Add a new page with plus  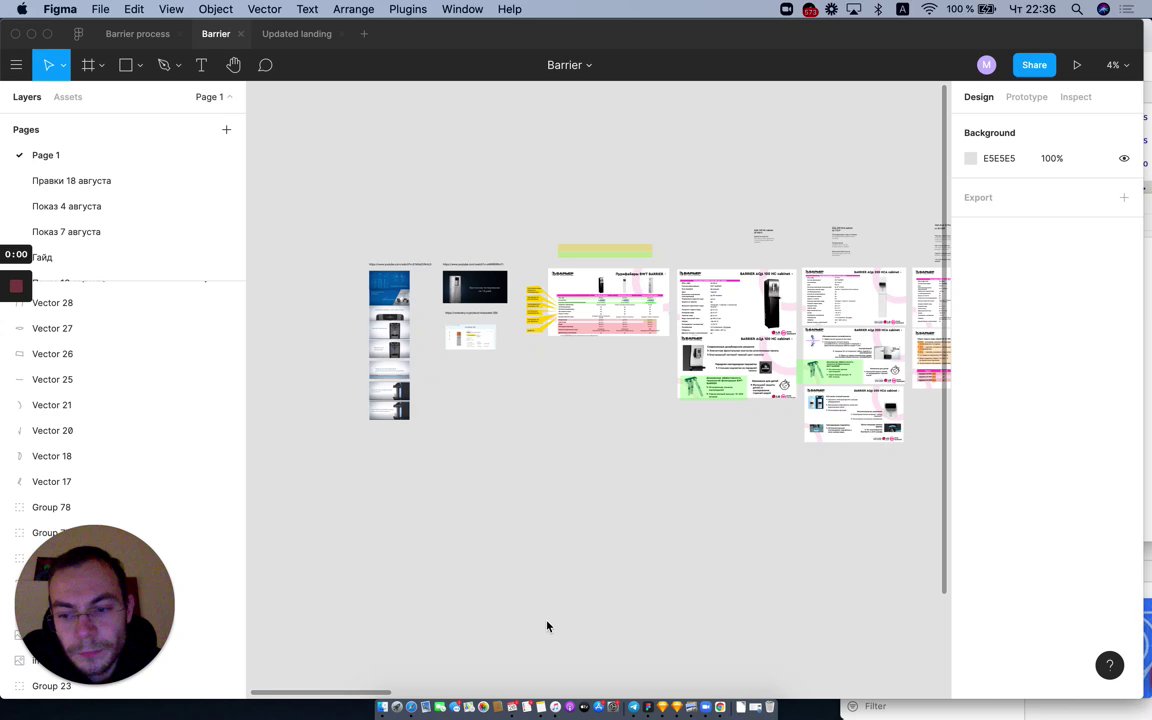pyautogui.click(x=226, y=129)
